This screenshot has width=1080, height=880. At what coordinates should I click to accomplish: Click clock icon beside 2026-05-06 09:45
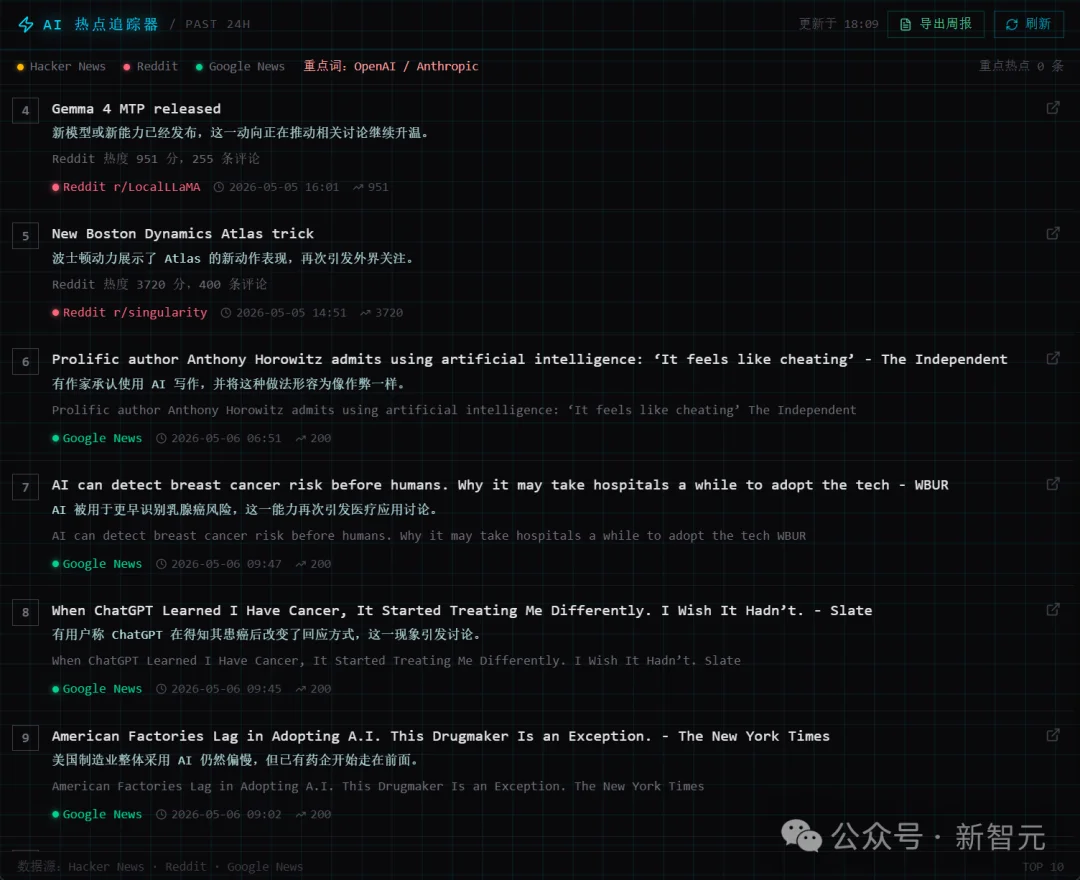coord(161,689)
